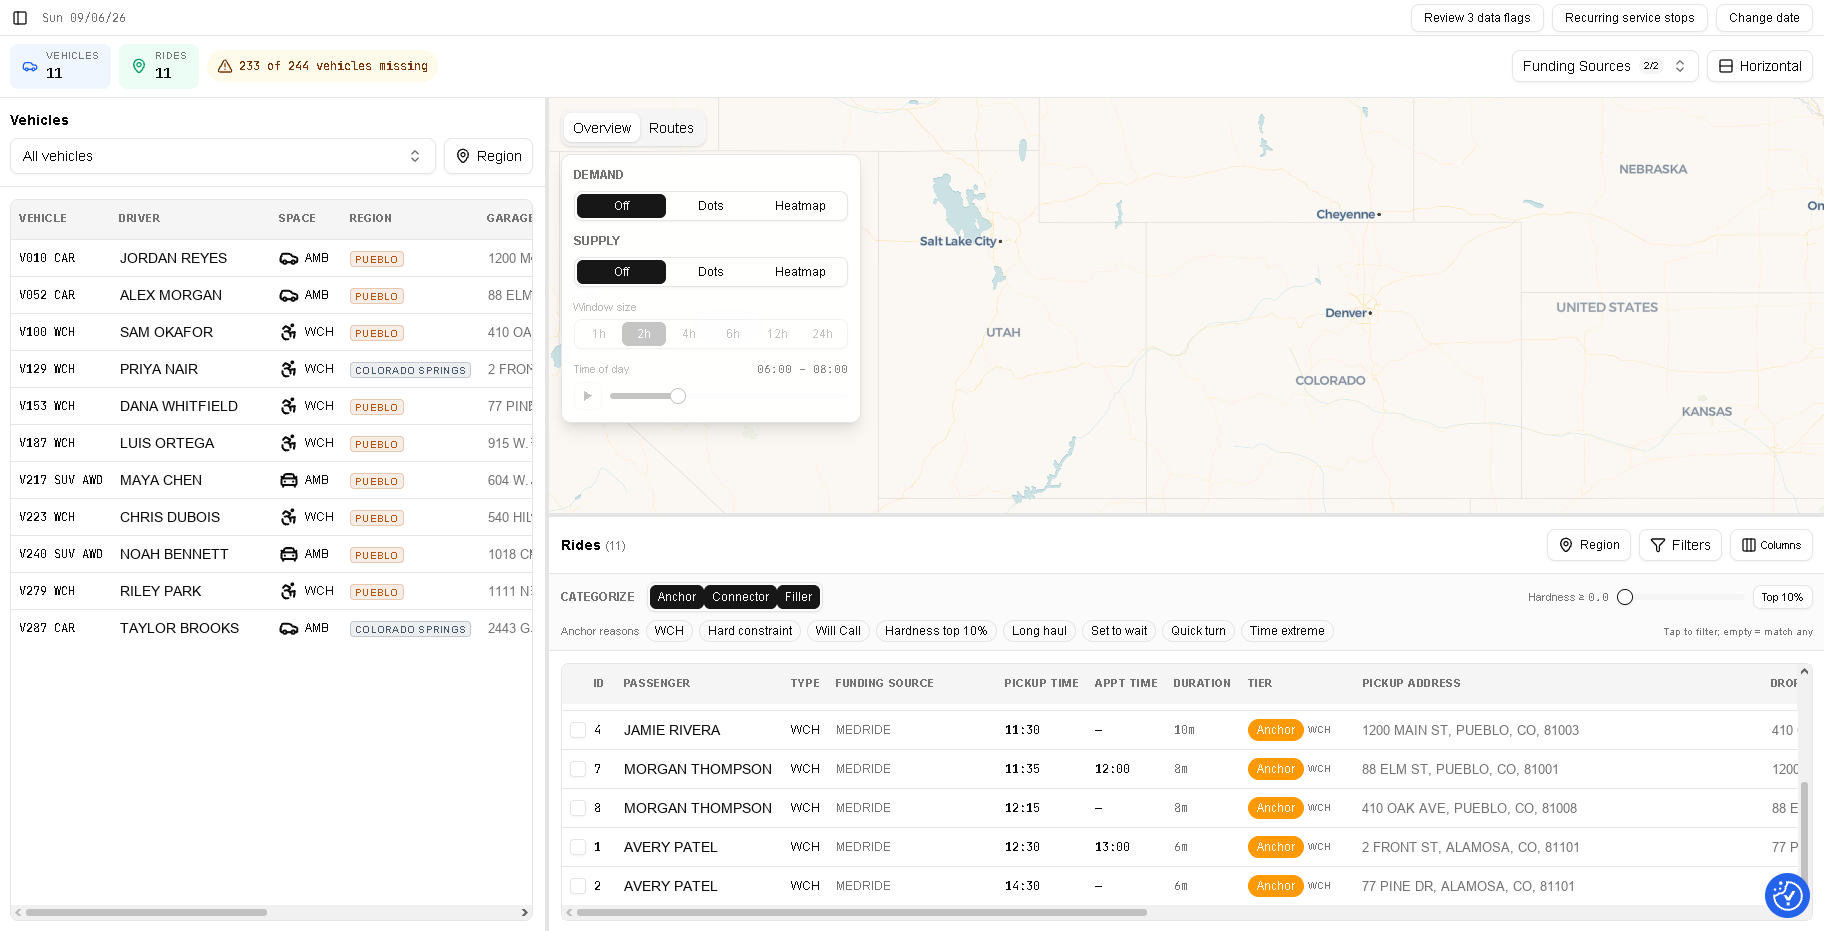Click the wheelchair icon in DANA WHITFIELD row
Image resolution: width=1824 pixels, height=931 pixels.
[289, 406]
